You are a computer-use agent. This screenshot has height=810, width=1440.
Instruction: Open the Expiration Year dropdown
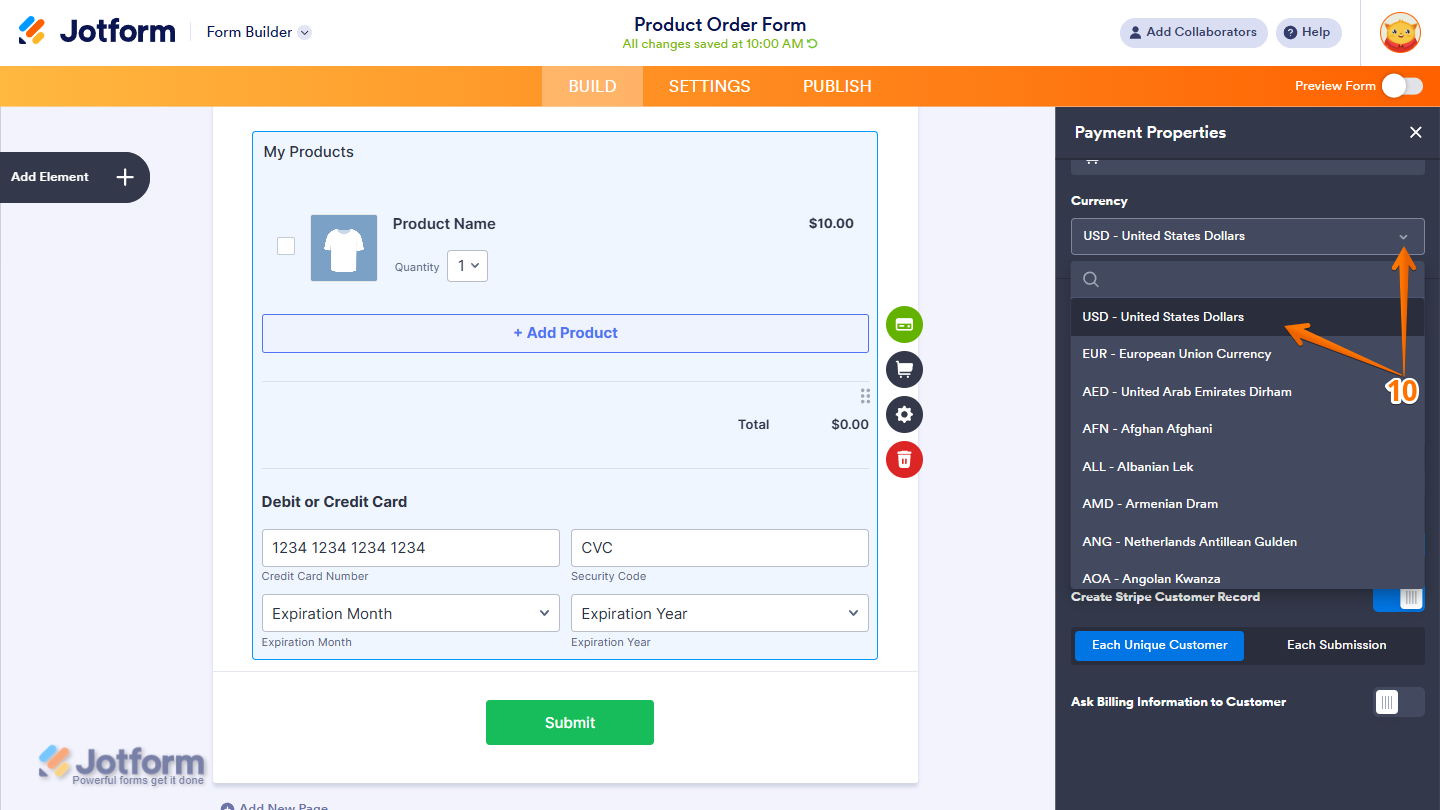click(x=720, y=614)
